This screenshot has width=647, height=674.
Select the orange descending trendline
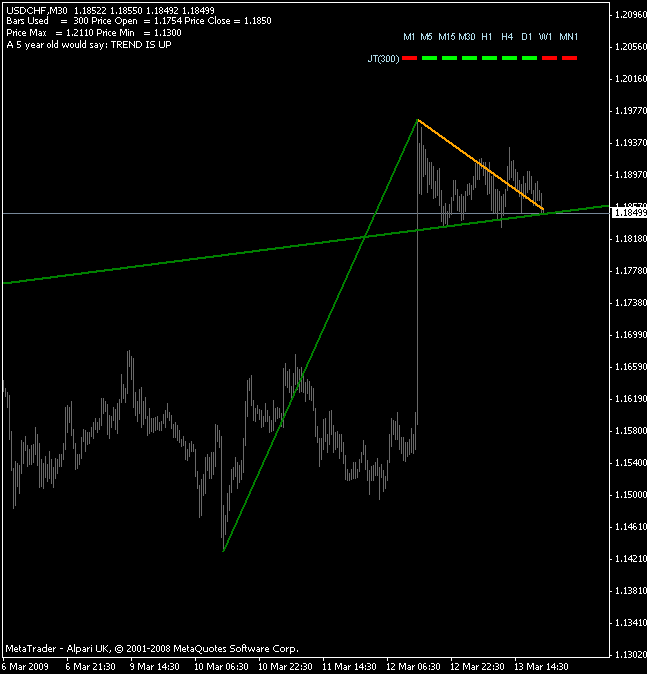481,165
